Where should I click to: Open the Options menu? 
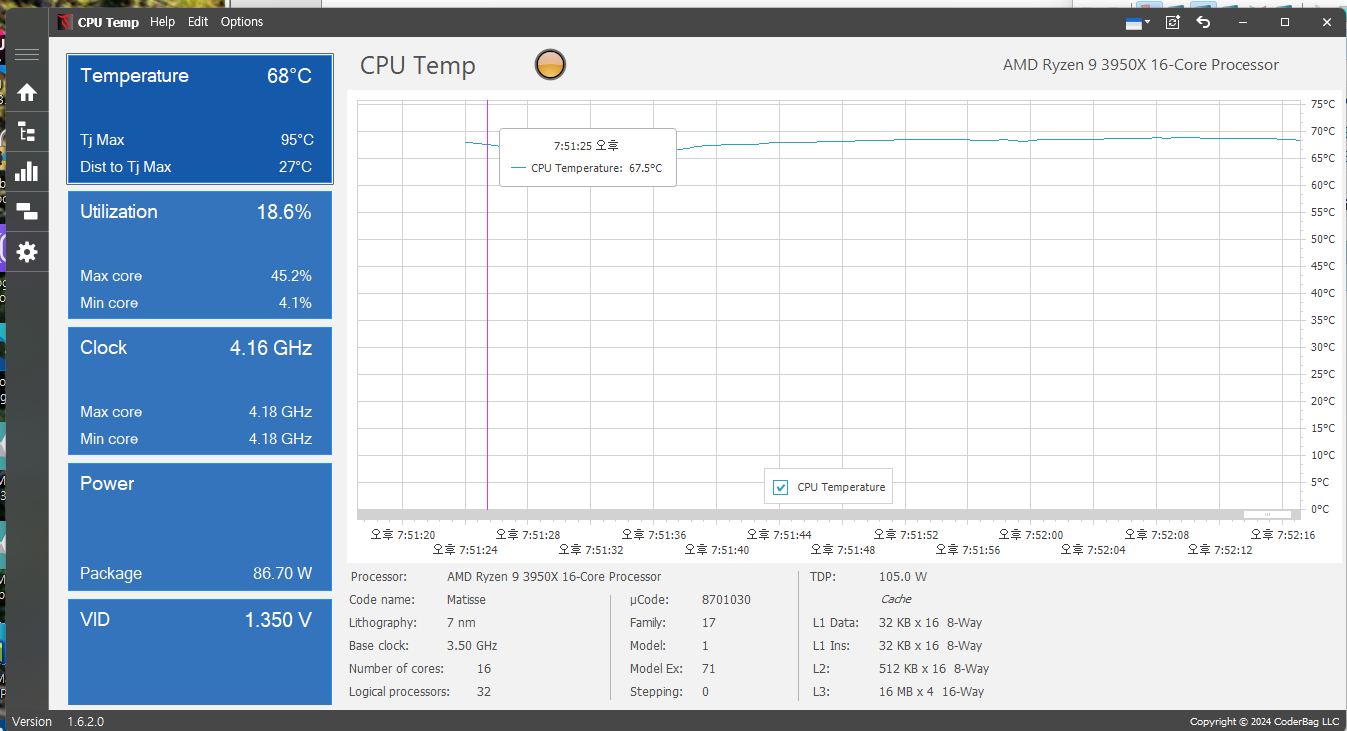click(x=242, y=22)
